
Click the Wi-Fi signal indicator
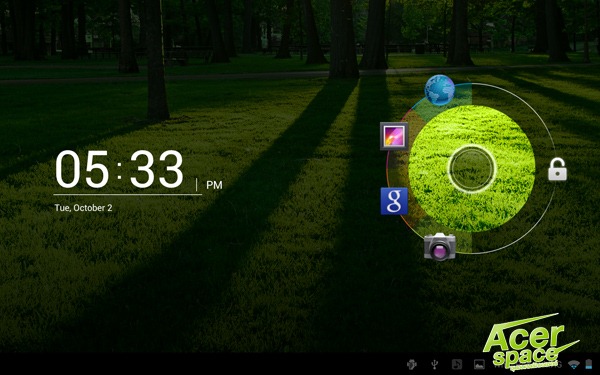574,364
